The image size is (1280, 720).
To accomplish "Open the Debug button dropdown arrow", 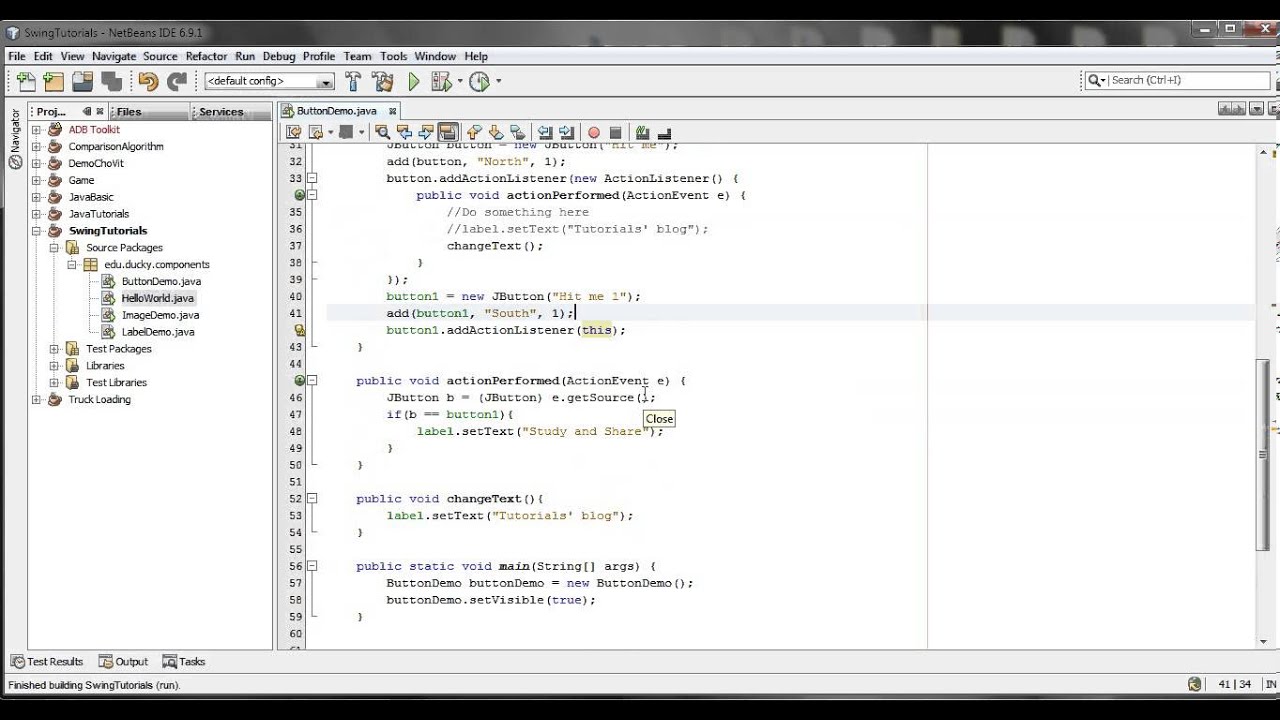I will [460, 81].
